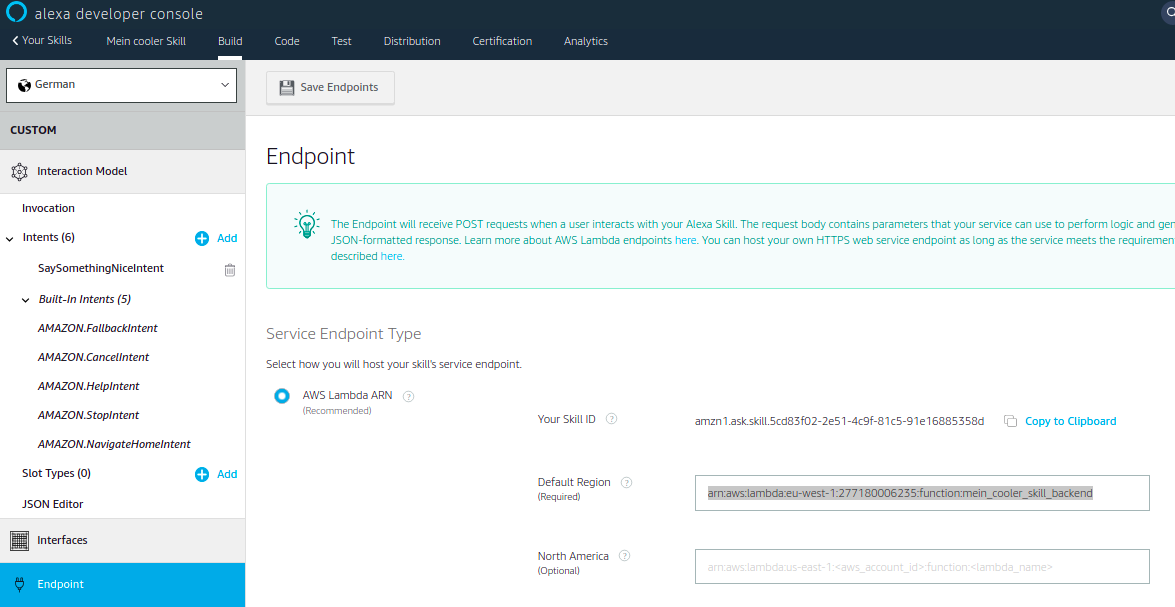Click the back chevron beside Your Skills

point(15,40)
